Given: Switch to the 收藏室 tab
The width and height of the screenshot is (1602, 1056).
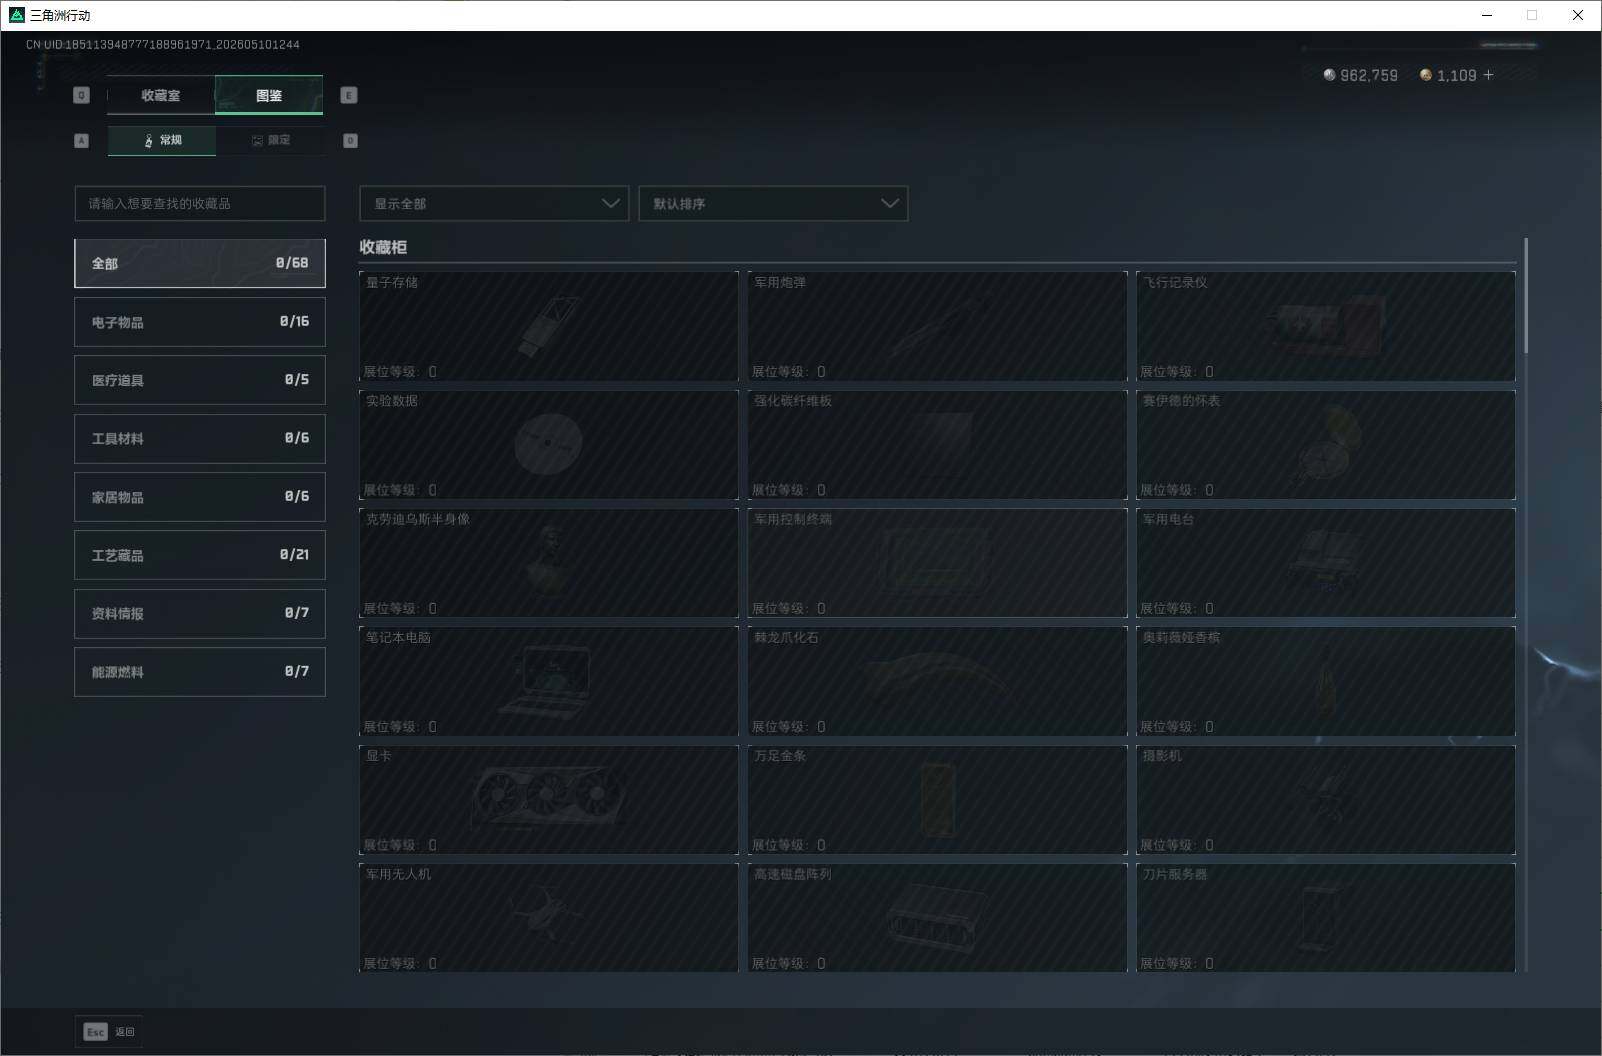Looking at the screenshot, I should point(160,95).
